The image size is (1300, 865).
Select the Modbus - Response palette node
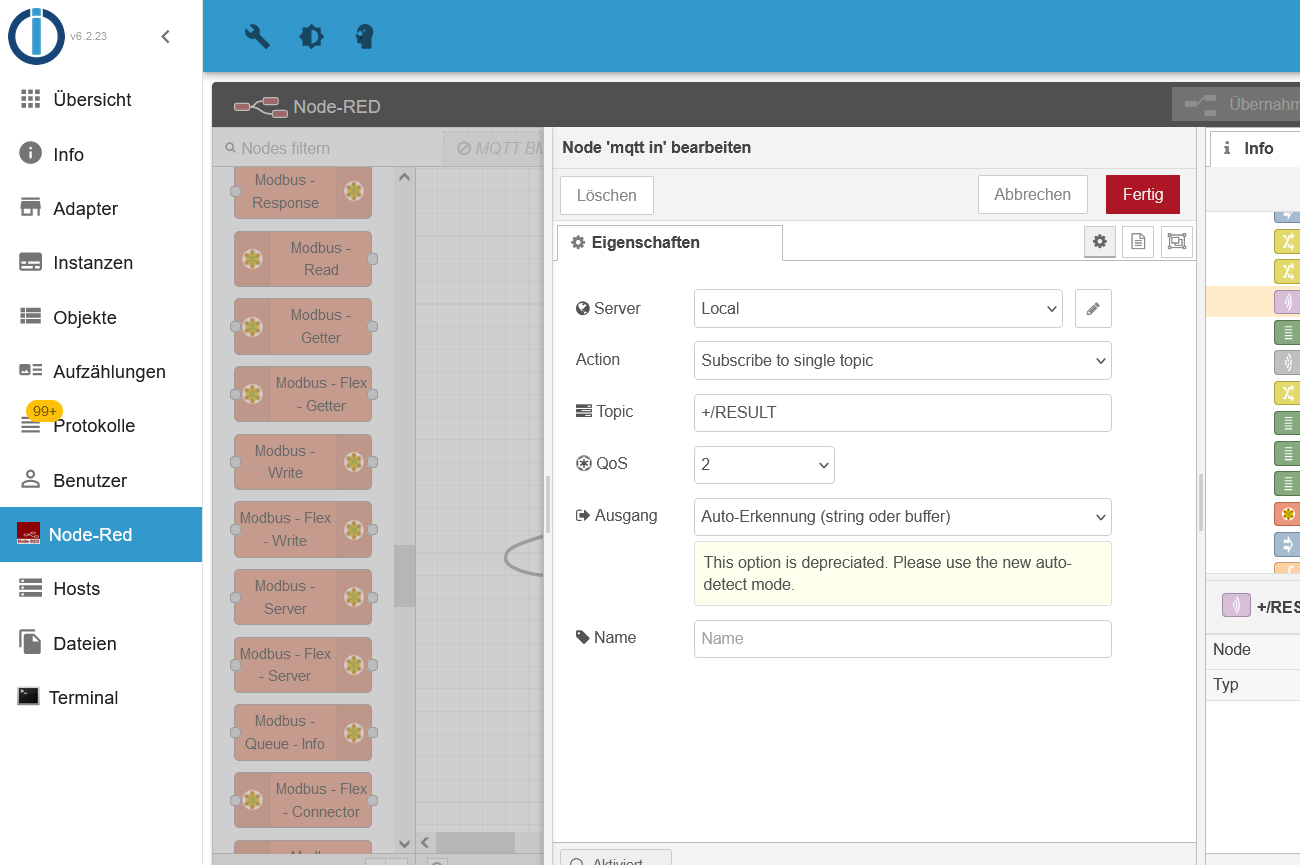pos(303,191)
